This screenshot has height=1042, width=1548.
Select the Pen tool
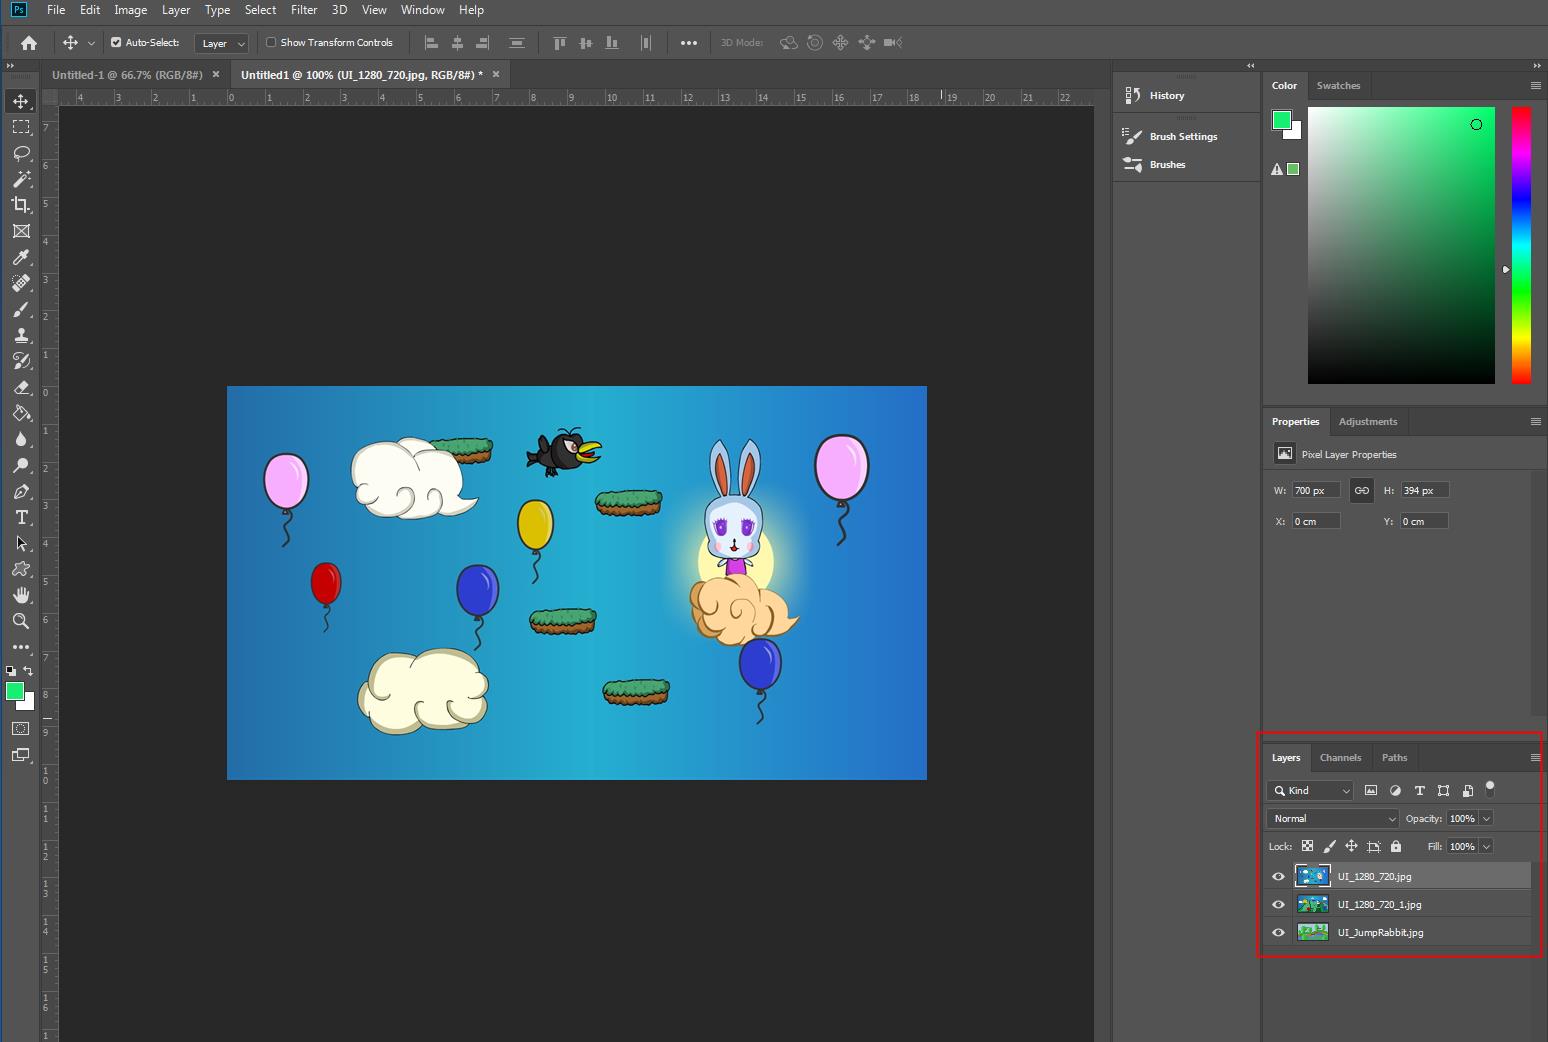[x=21, y=492]
